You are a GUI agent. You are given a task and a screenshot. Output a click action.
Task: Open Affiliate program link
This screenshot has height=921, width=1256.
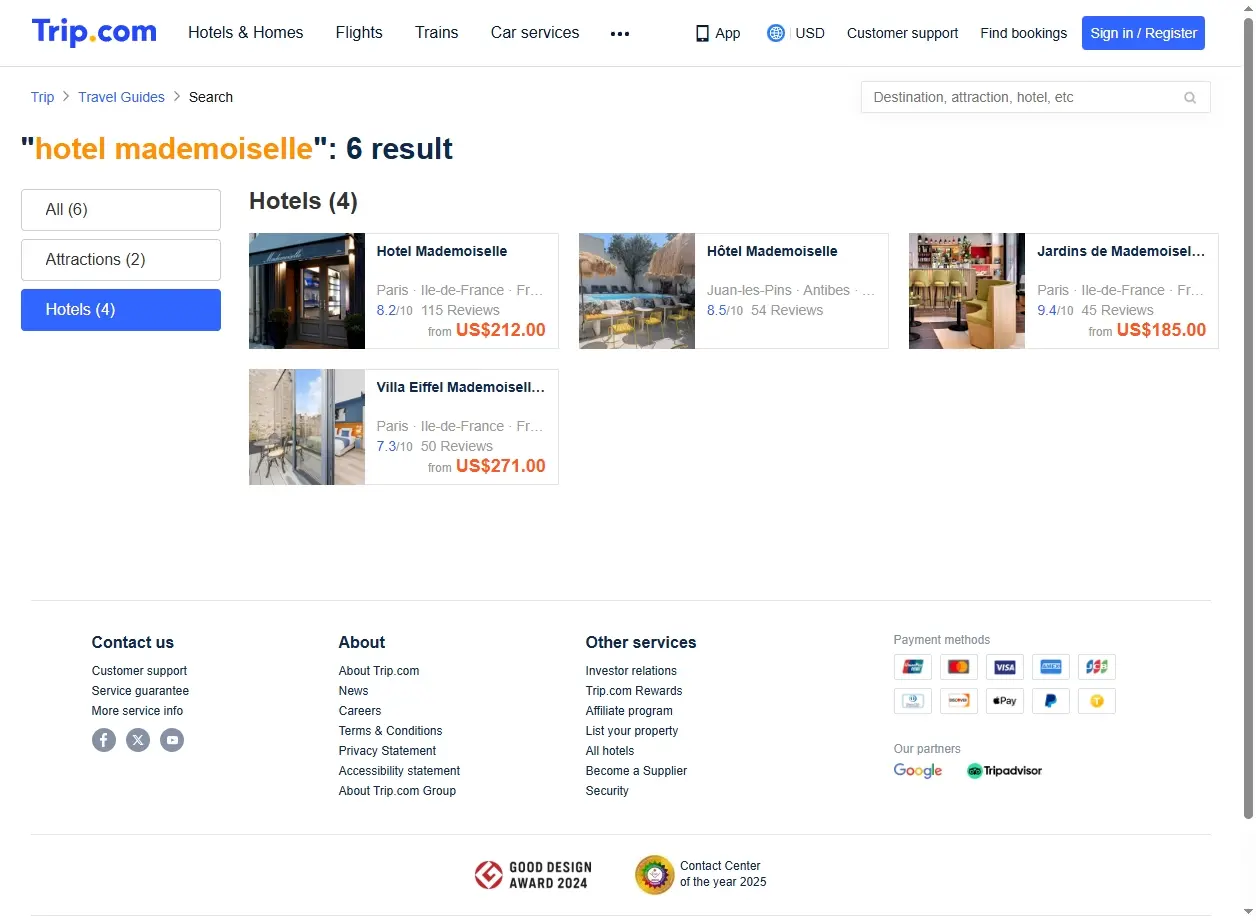pyautogui.click(x=629, y=711)
